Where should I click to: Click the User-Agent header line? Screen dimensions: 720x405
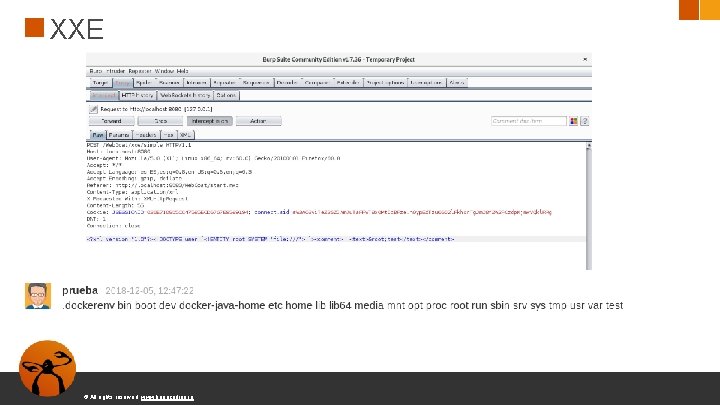tap(214, 158)
